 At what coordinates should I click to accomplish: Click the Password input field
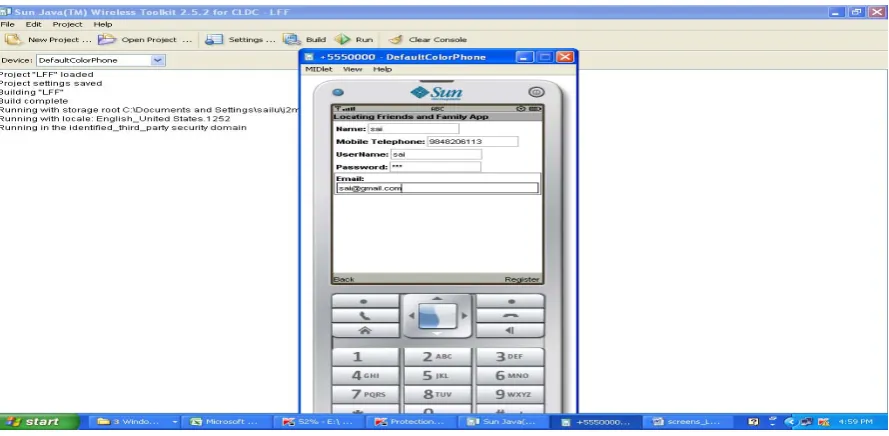point(435,167)
